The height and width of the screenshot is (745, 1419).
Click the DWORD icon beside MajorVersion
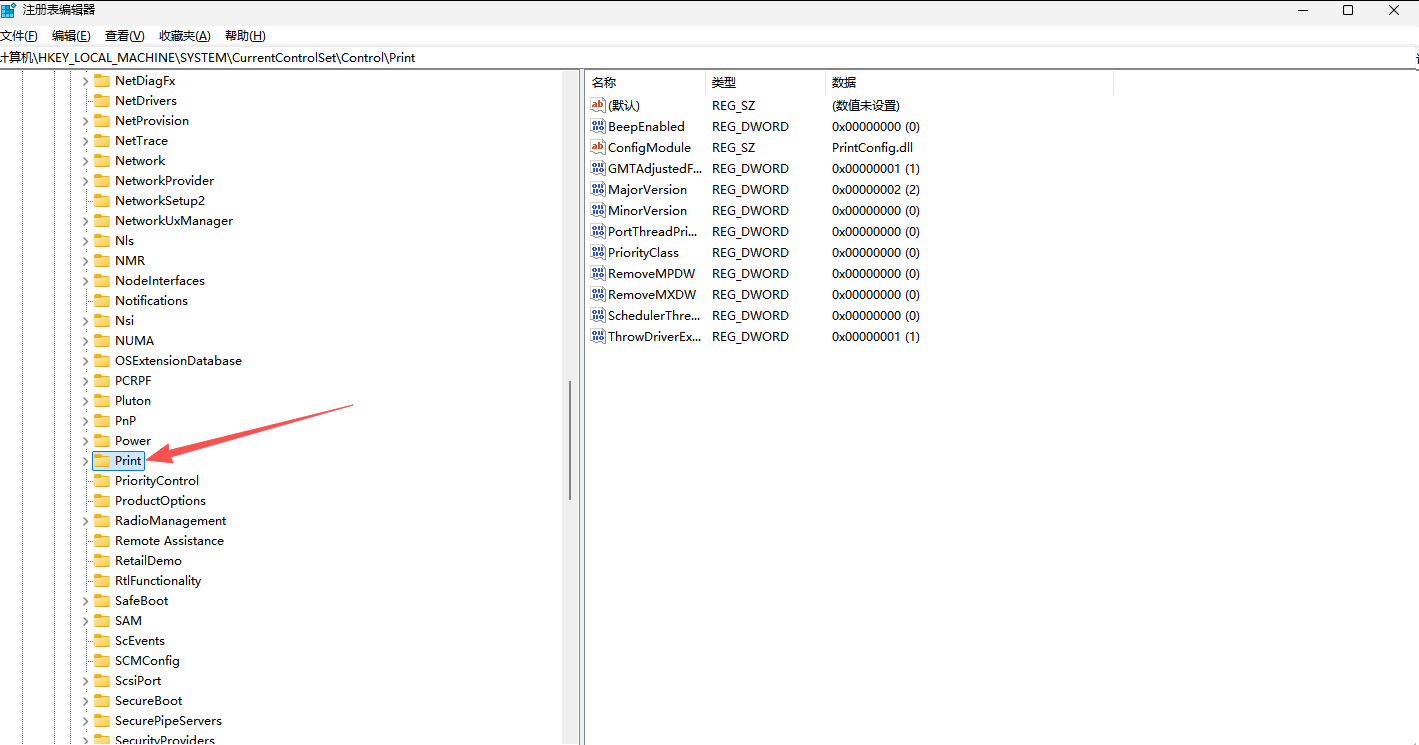pos(598,189)
